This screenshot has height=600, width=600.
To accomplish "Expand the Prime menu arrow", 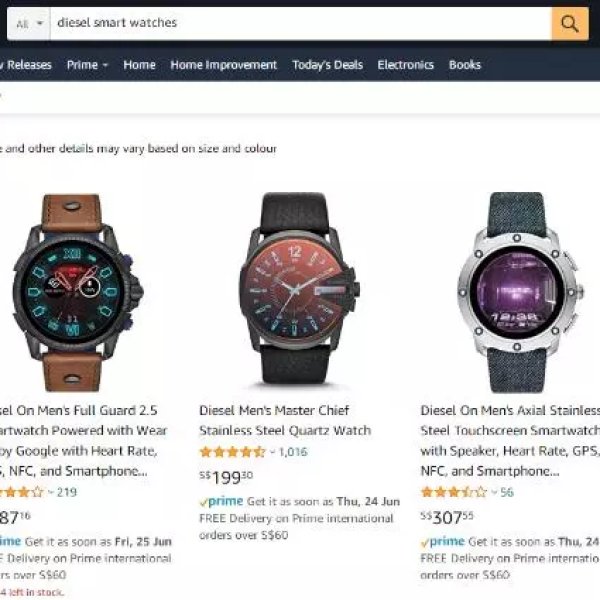I will point(105,65).
